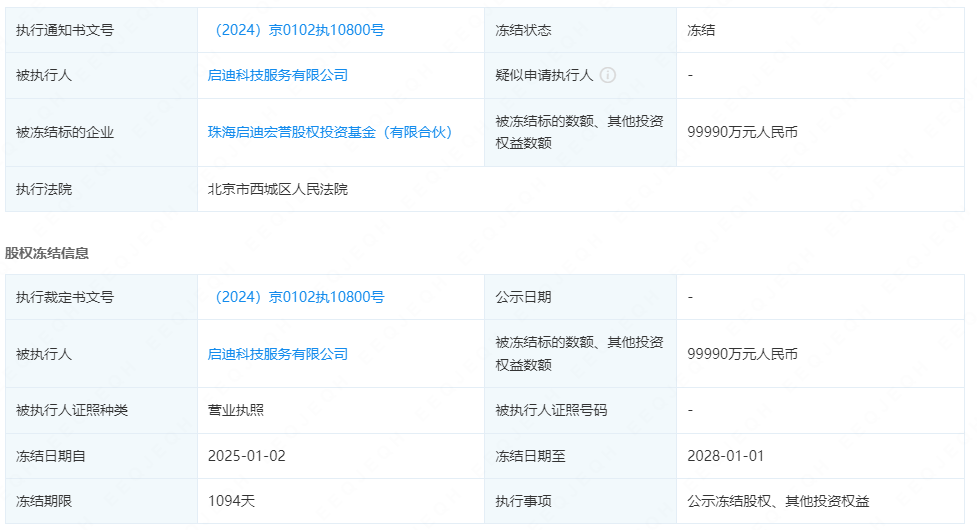Screen dimensions: 977x530
Task: Click the 被执行人证照种类 label
Action: (x=72, y=410)
